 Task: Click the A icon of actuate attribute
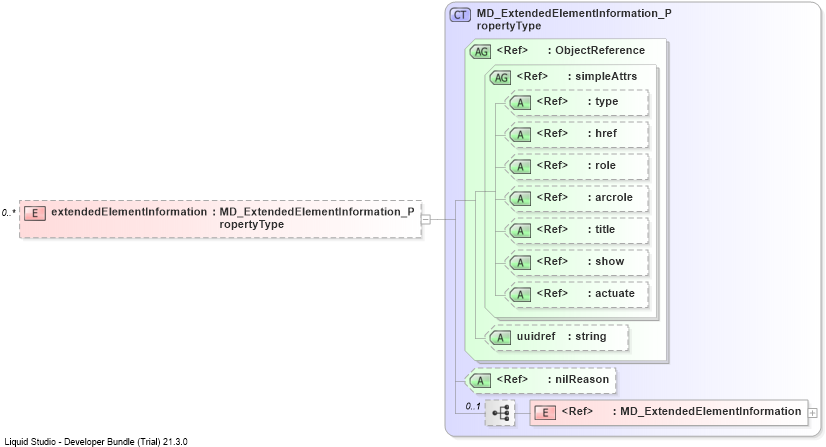tap(520, 295)
